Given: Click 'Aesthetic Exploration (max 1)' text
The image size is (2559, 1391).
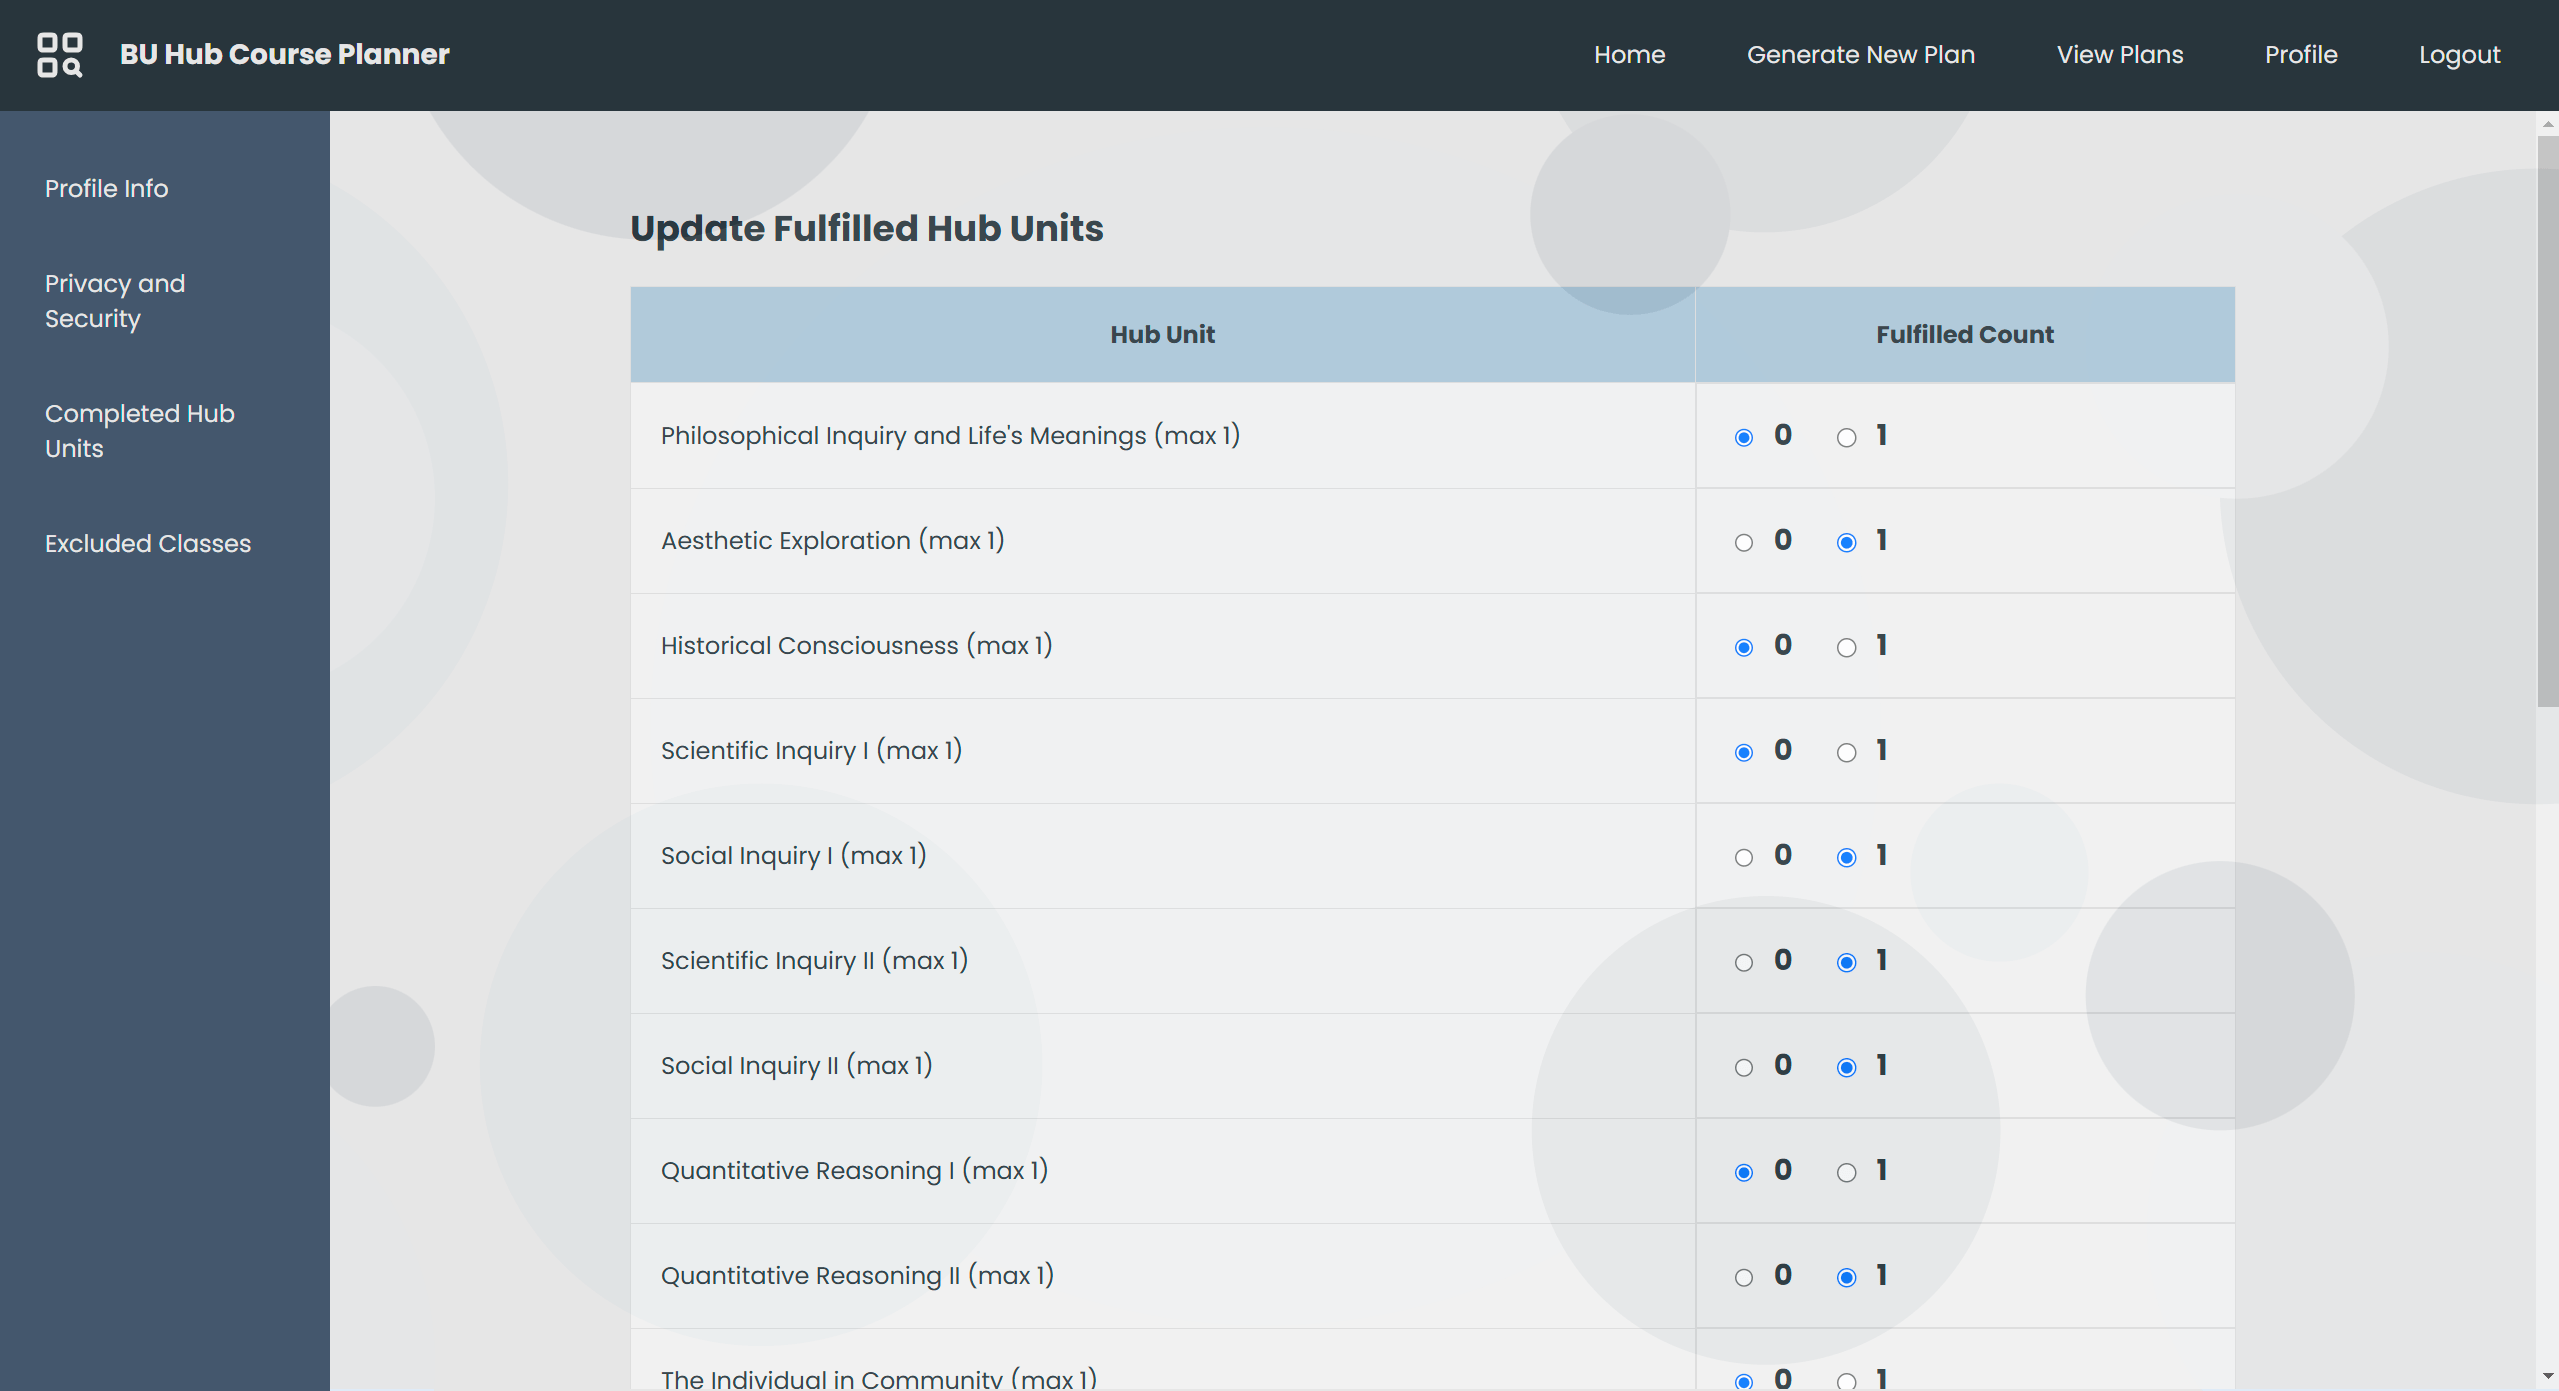Looking at the screenshot, I should pyautogui.click(x=832, y=541).
